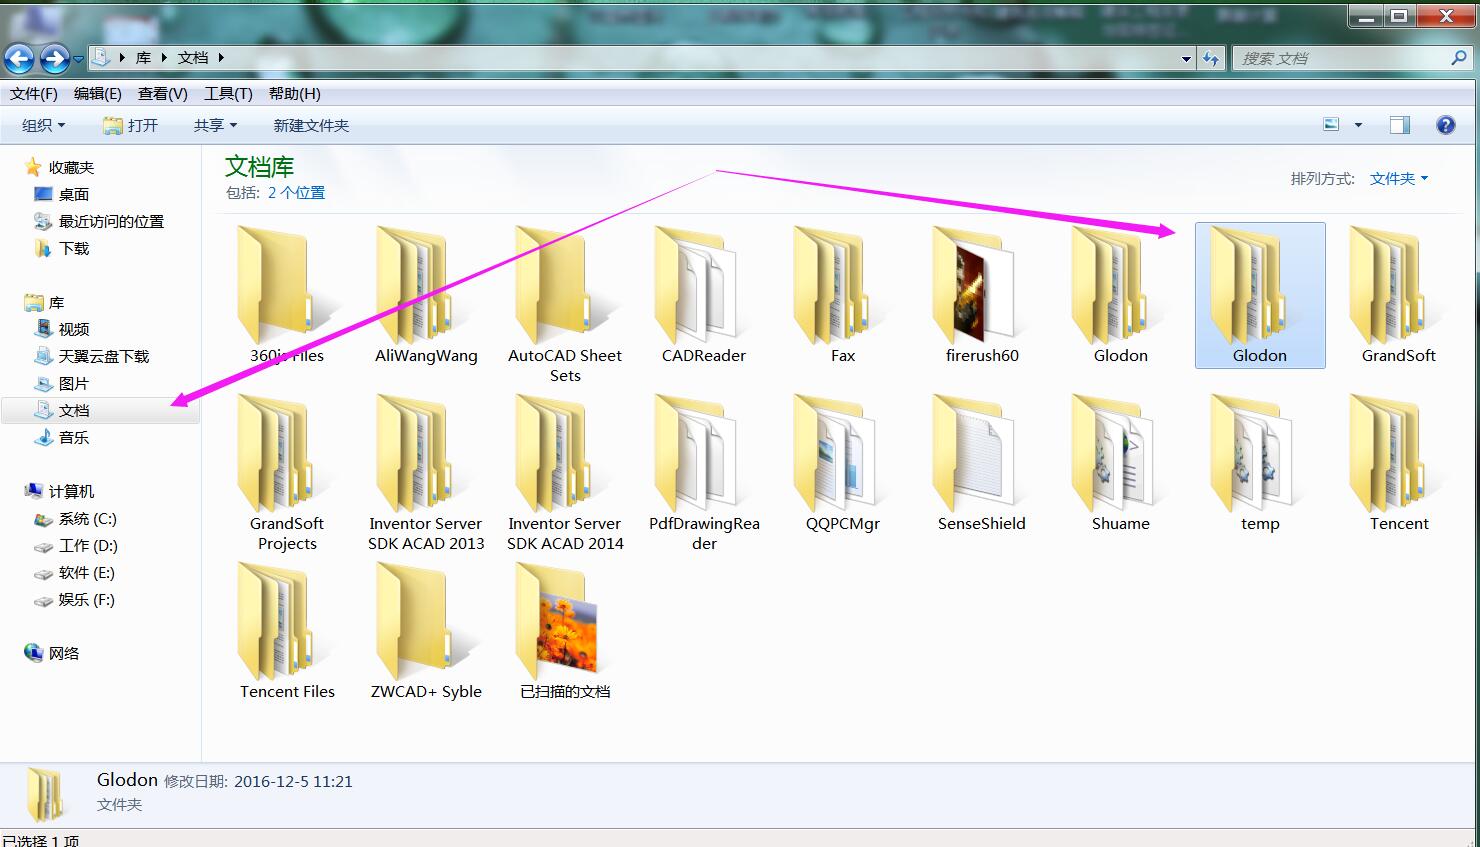Viewport: 1480px width, 847px height.
Task: Open the 工具(T) menu
Action: pos(228,93)
